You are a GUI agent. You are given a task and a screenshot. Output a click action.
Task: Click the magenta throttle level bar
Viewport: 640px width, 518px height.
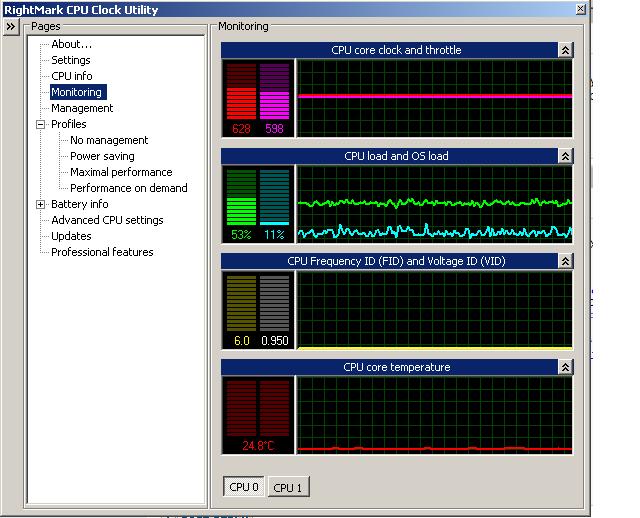click(274, 91)
